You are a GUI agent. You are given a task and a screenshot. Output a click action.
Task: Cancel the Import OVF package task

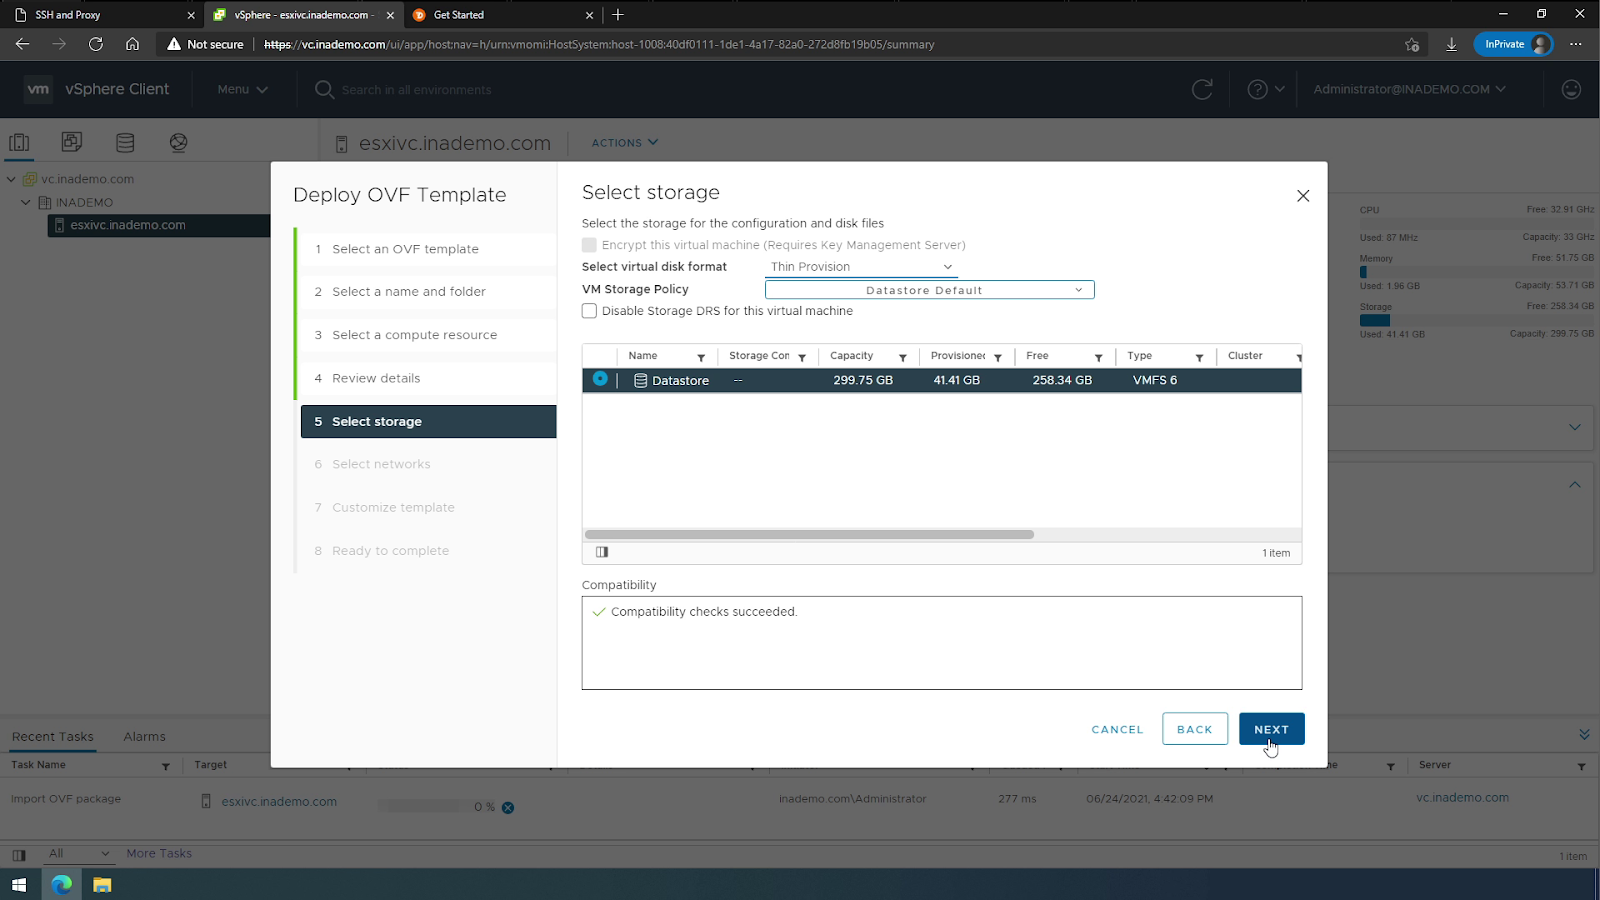[508, 807]
